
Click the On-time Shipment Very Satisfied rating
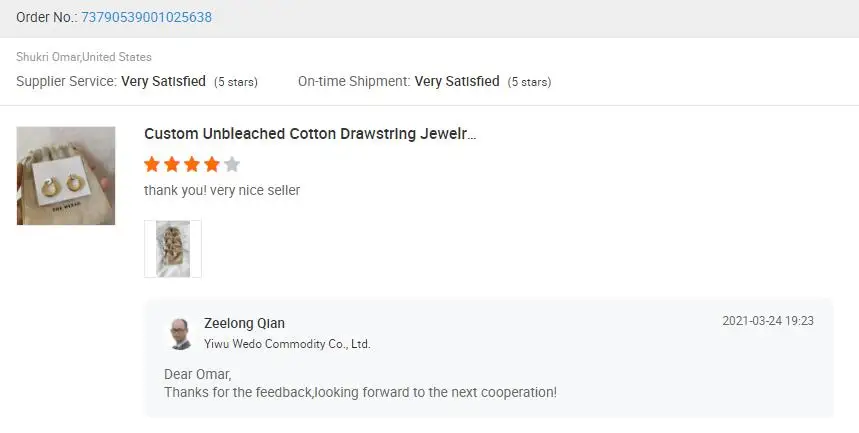[x=457, y=81]
